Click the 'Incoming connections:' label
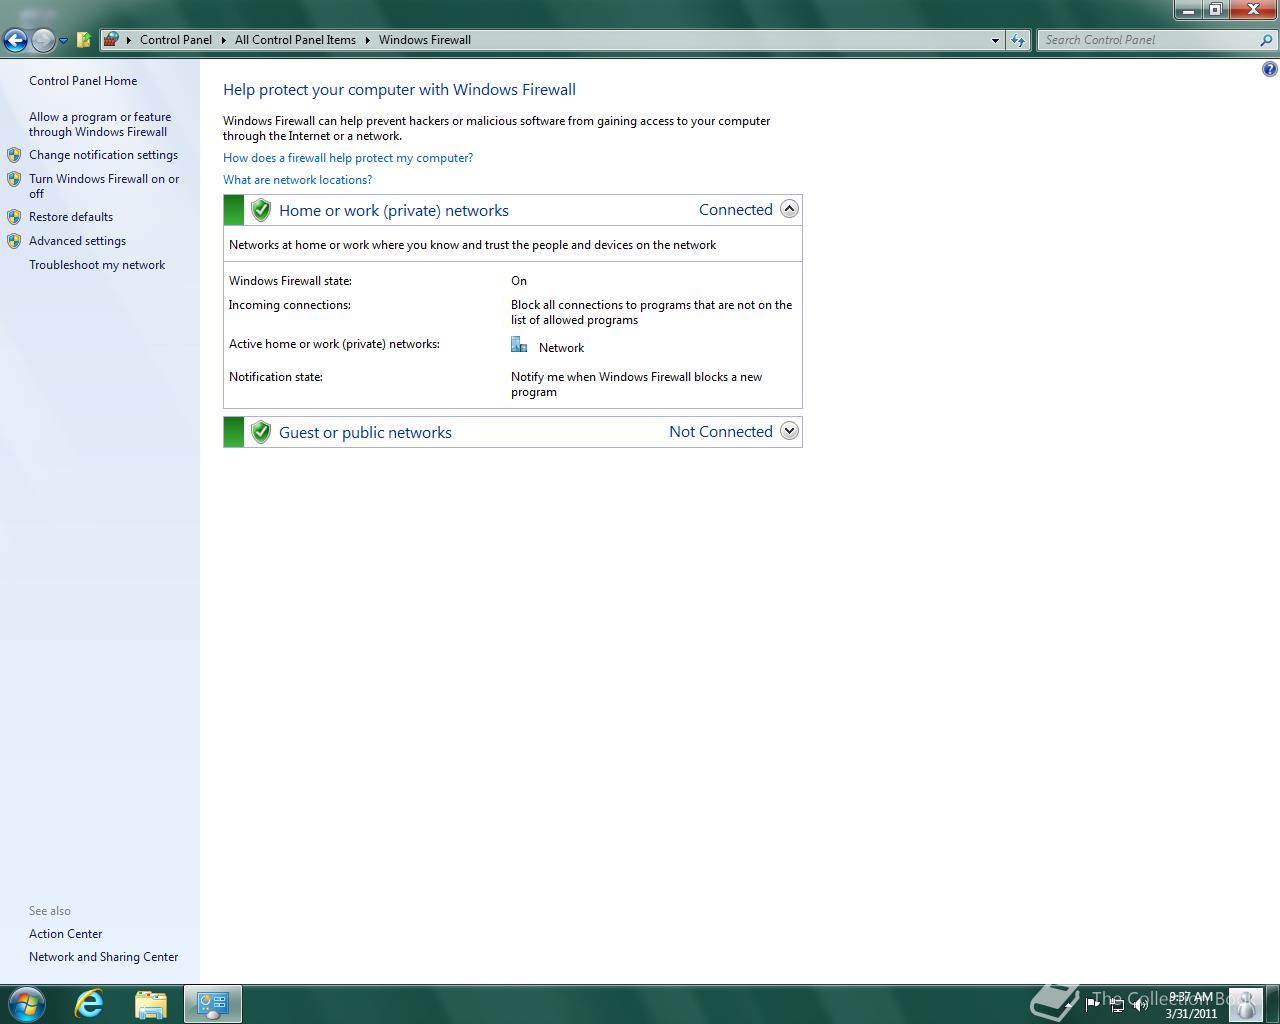1280x1024 pixels. [x=290, y=305]
